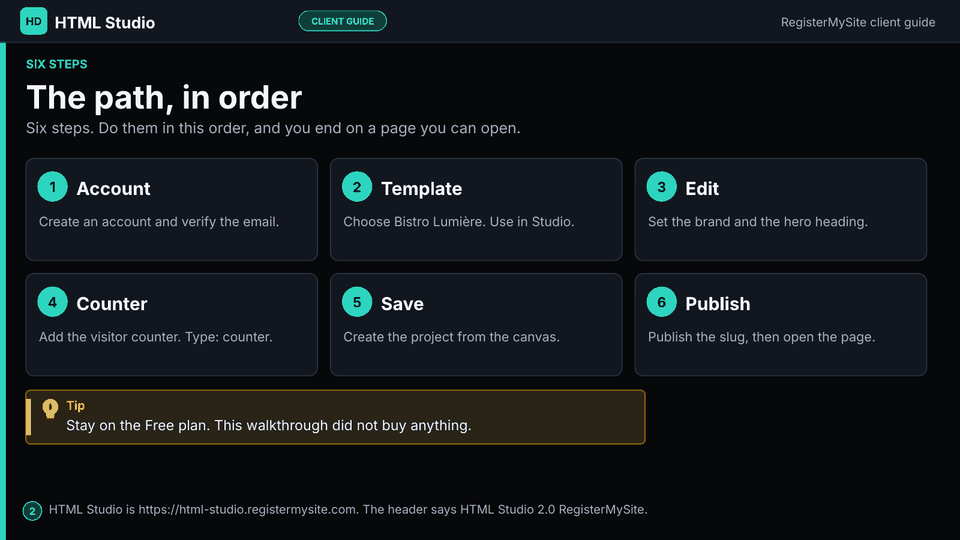The height and width of the screenshot is (540, 960).
Task: Click text Create the project from the canvas
Action: [x=451, y=337]
